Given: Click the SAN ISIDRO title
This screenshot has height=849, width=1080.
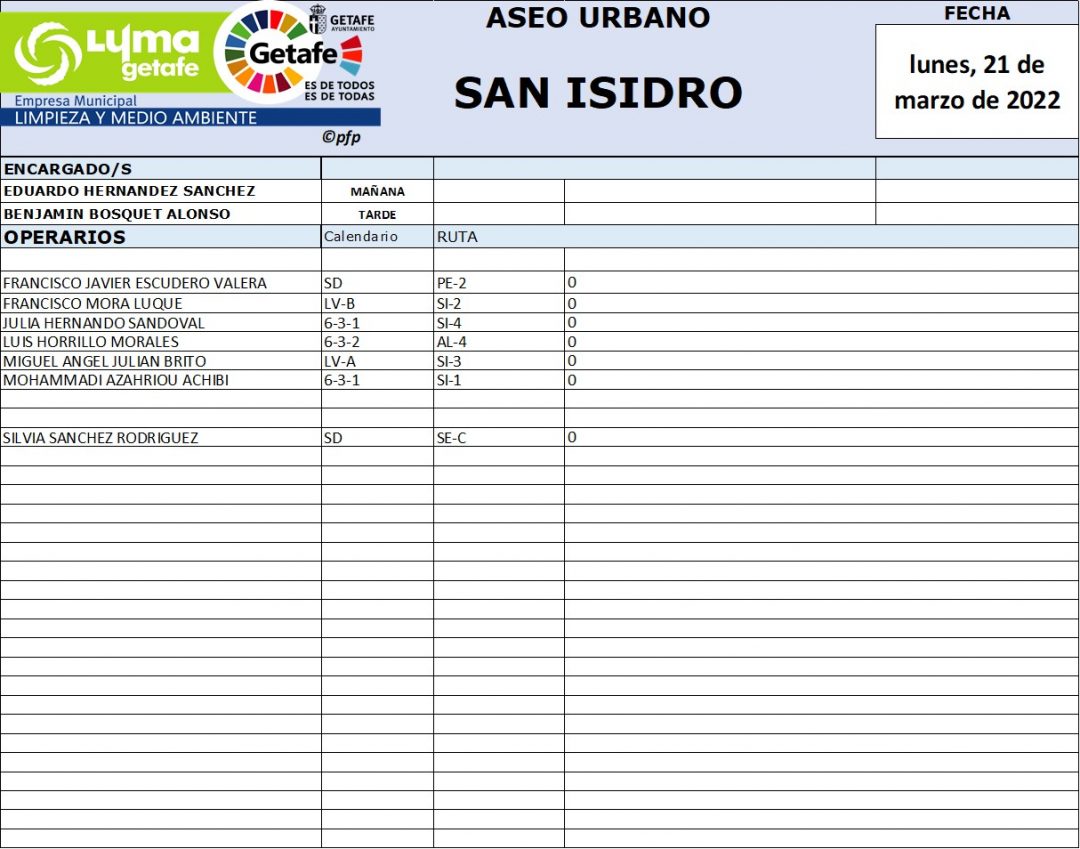Looking at the screenshot, I should click(x=598, y=93).
